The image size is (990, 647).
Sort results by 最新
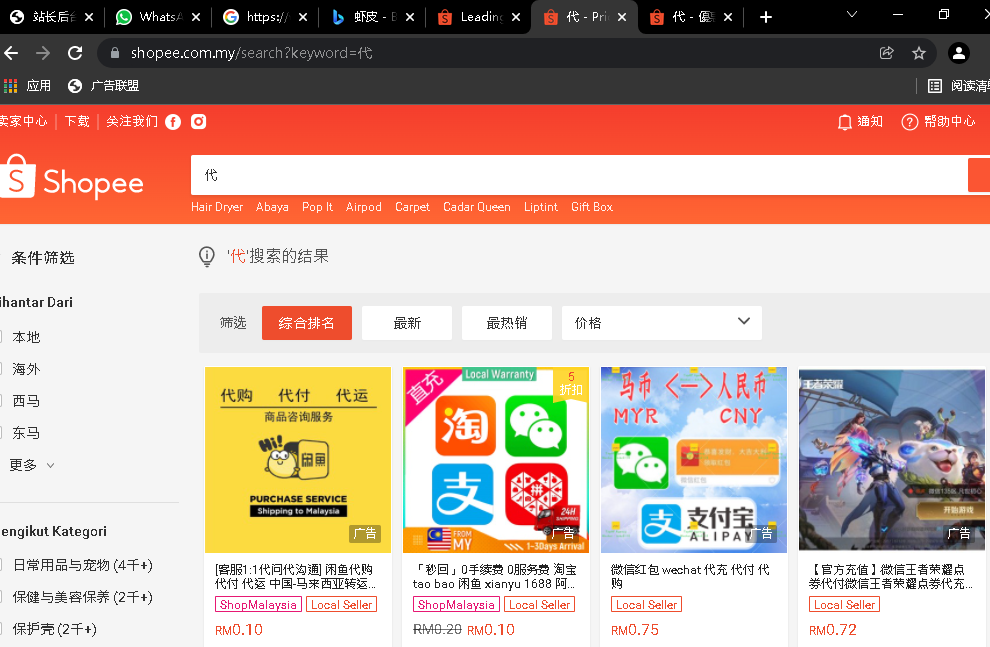(407, 323)
